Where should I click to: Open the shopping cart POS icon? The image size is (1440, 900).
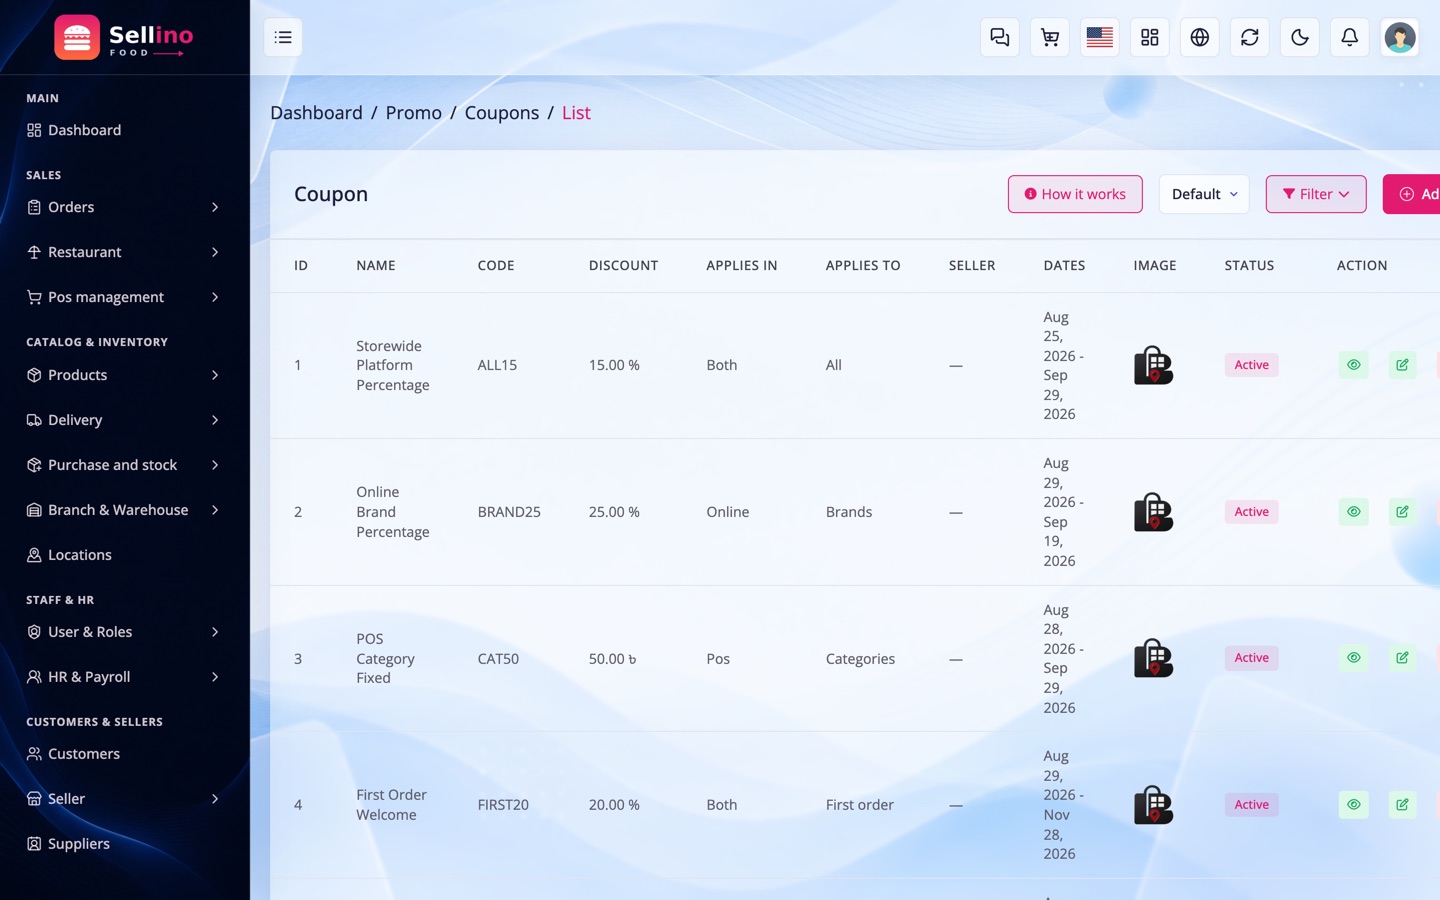pos(1049,37)
